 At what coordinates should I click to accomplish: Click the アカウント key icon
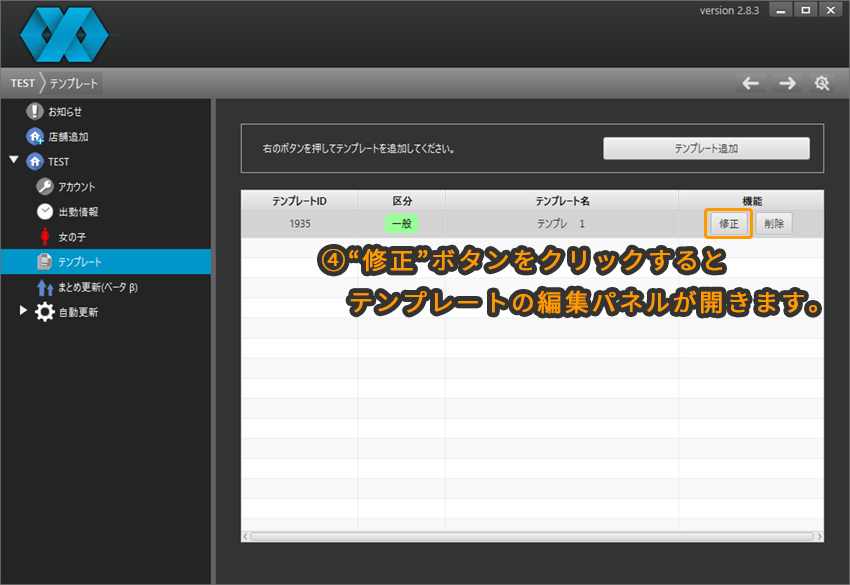44,187
